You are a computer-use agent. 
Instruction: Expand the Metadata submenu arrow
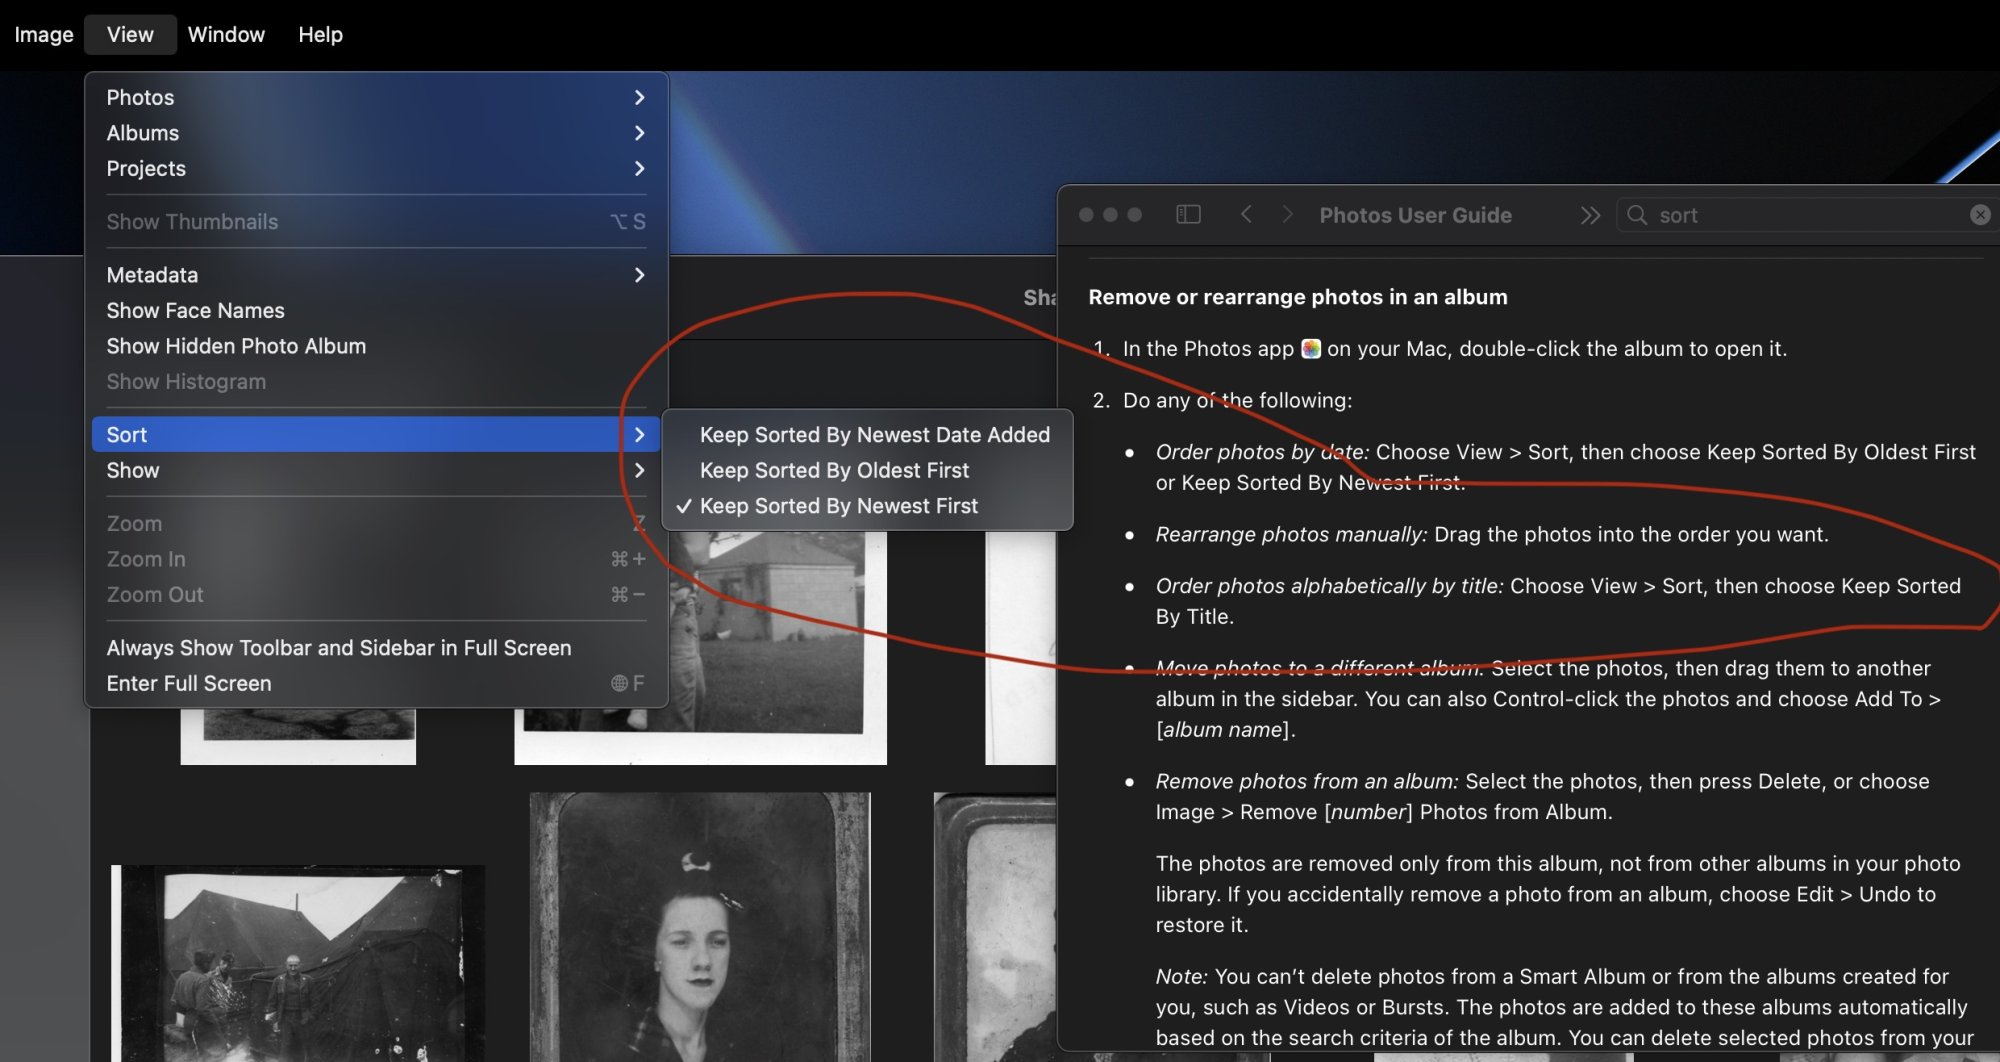coord(639,274)
